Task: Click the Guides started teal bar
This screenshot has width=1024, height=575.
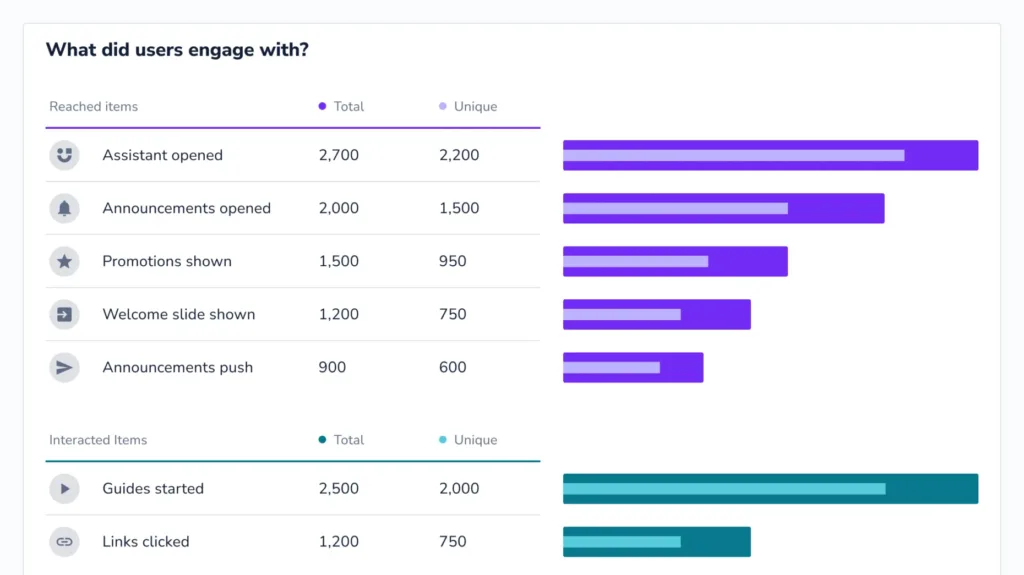Action: pos(771,489)
